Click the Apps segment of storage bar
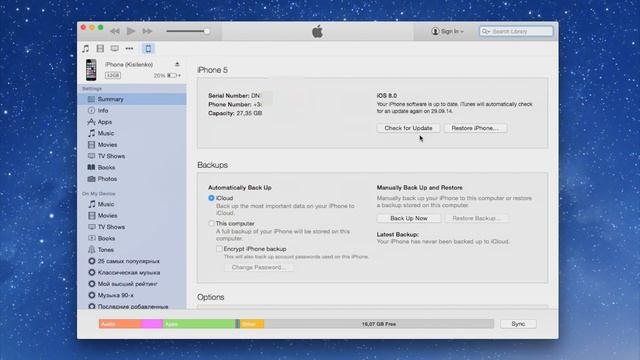The height and width of the screenshot is (360, 640). (199, 324)
